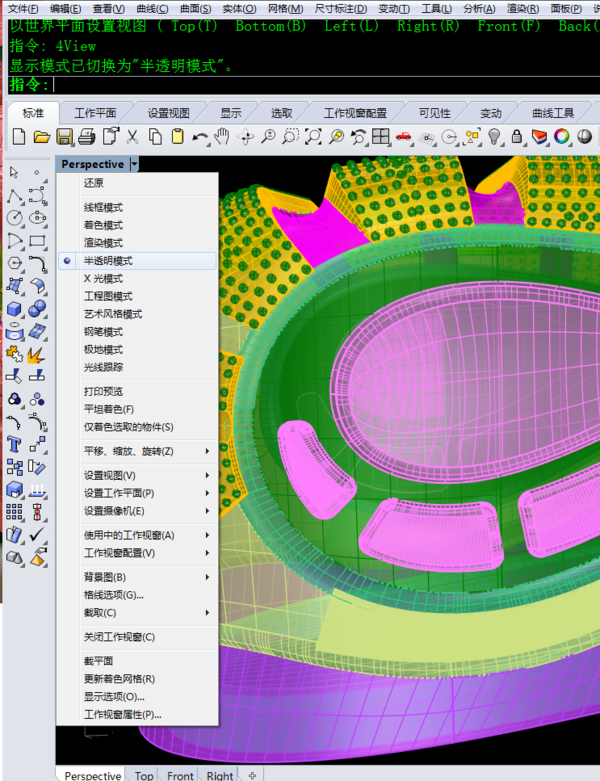Click the Save file icon

pos(64,136)
